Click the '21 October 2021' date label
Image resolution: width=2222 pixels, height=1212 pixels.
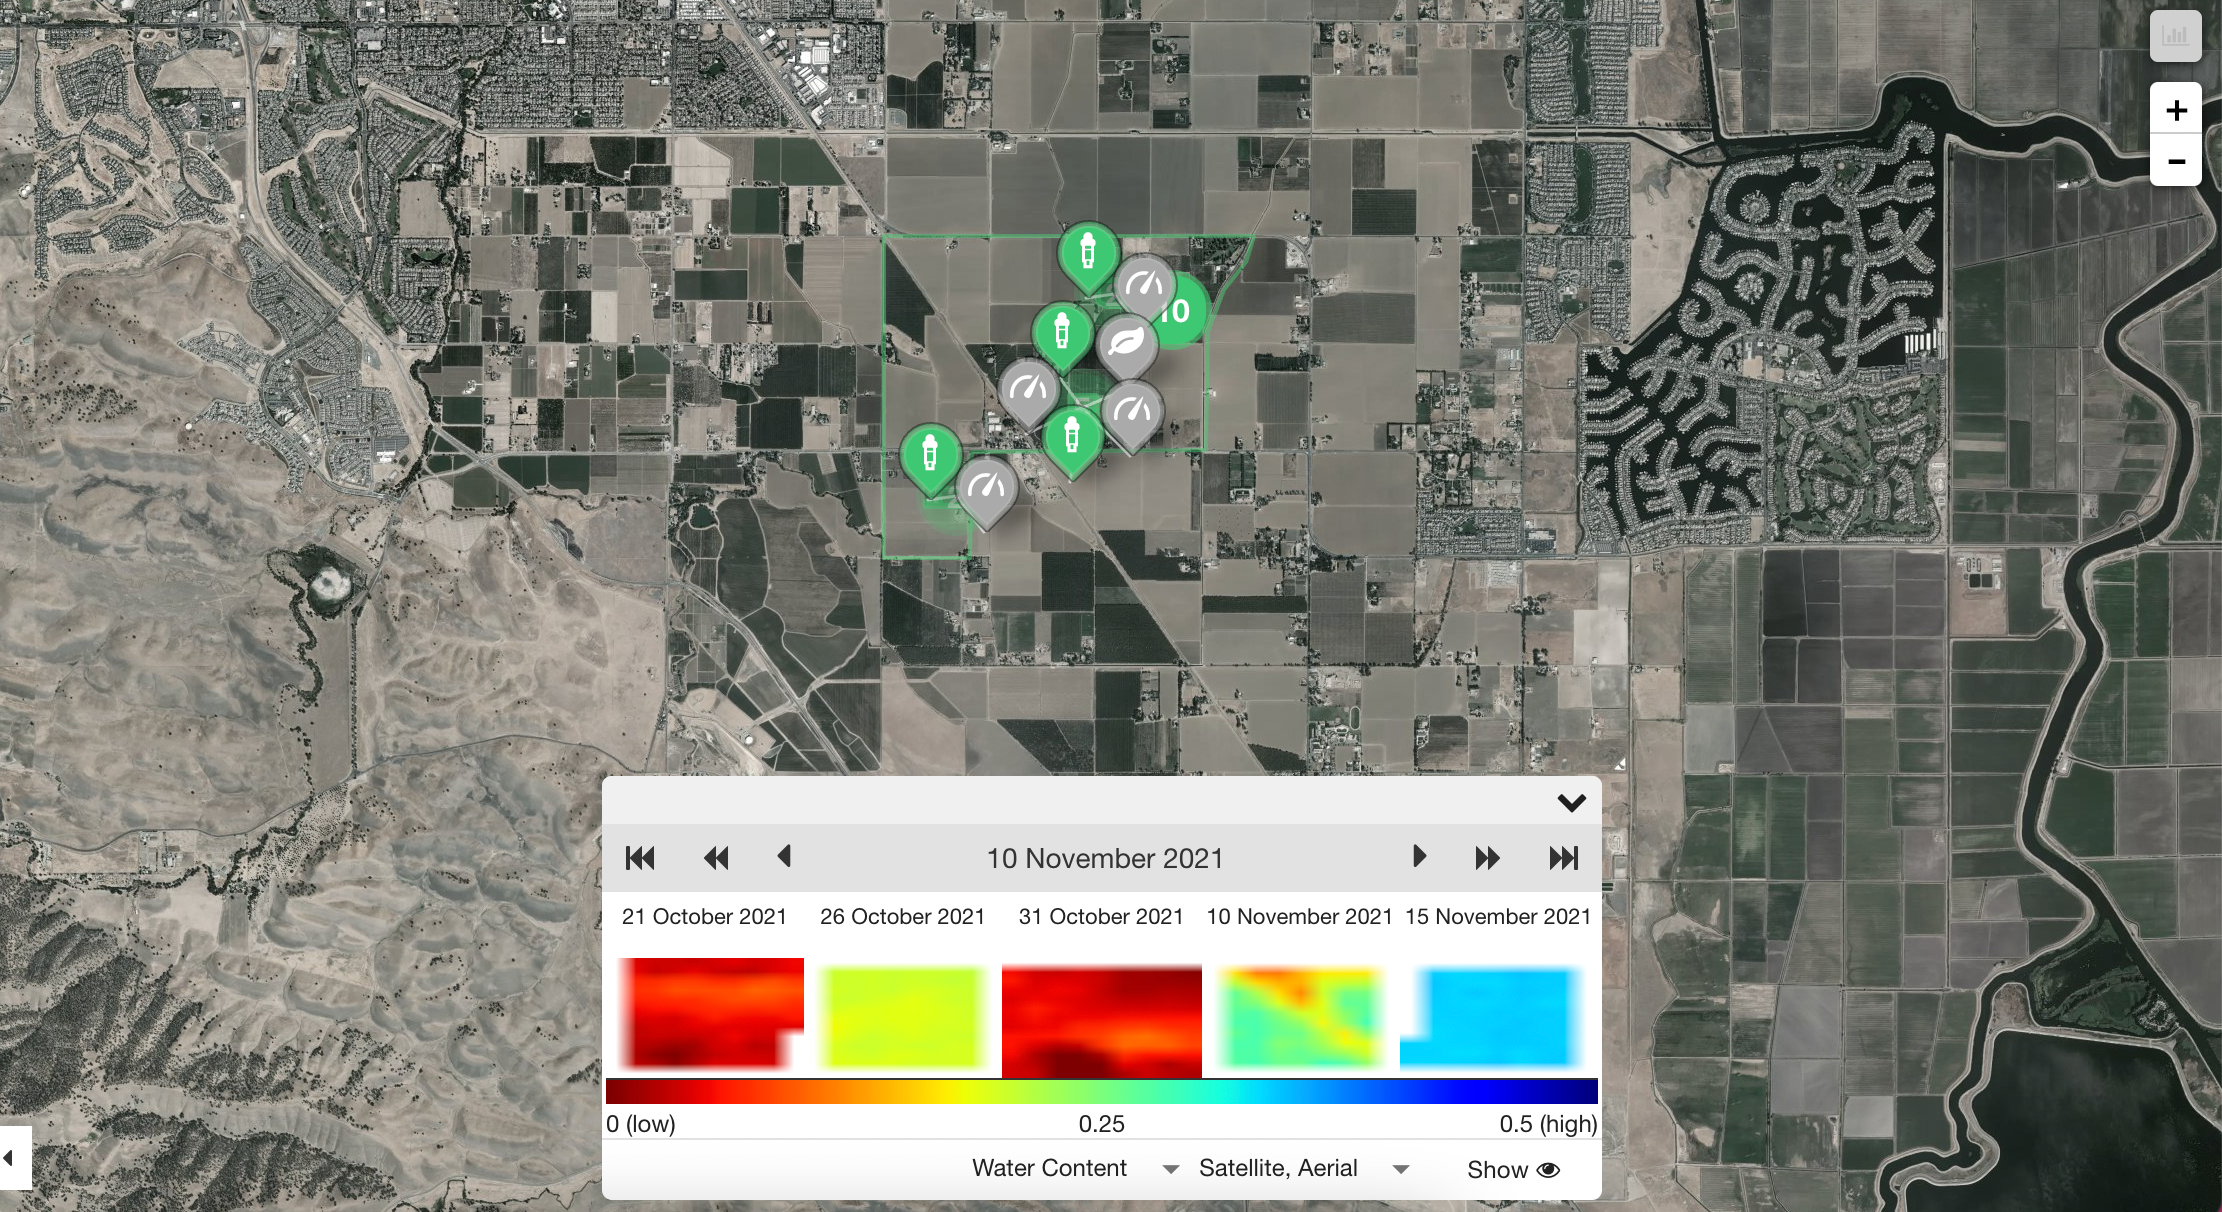(x=704, y=917)
